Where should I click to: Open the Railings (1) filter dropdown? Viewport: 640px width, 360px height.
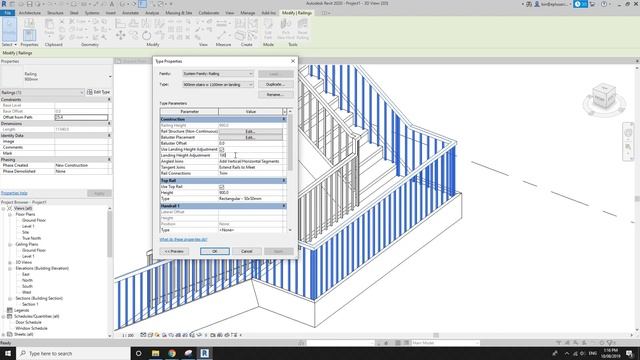pyautogui.click(x=42, y=93)
